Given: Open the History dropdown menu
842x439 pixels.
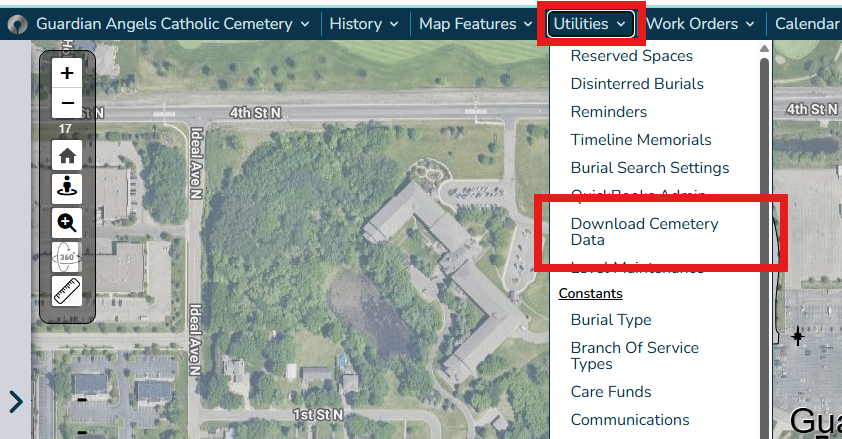Looking at the screenshot, I should (x=364, y=24).
